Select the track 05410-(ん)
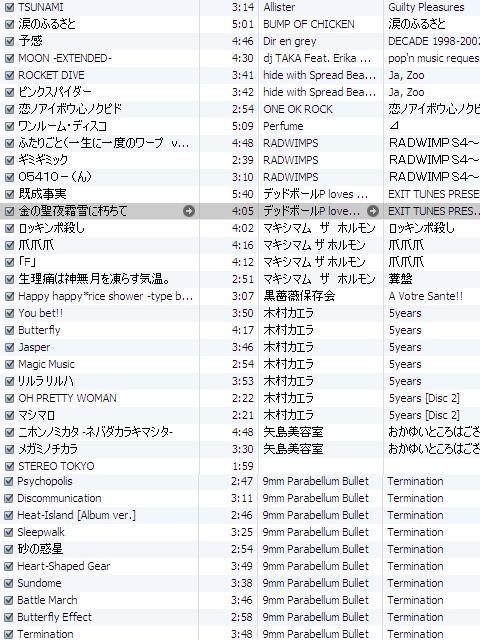The image size is (480, 640). (x=55, y=177)
